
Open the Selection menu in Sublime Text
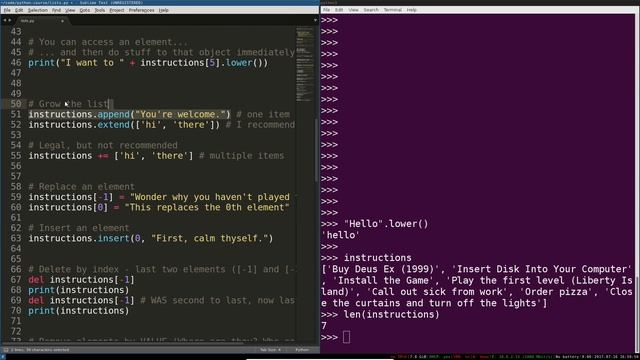click(38, 10)
